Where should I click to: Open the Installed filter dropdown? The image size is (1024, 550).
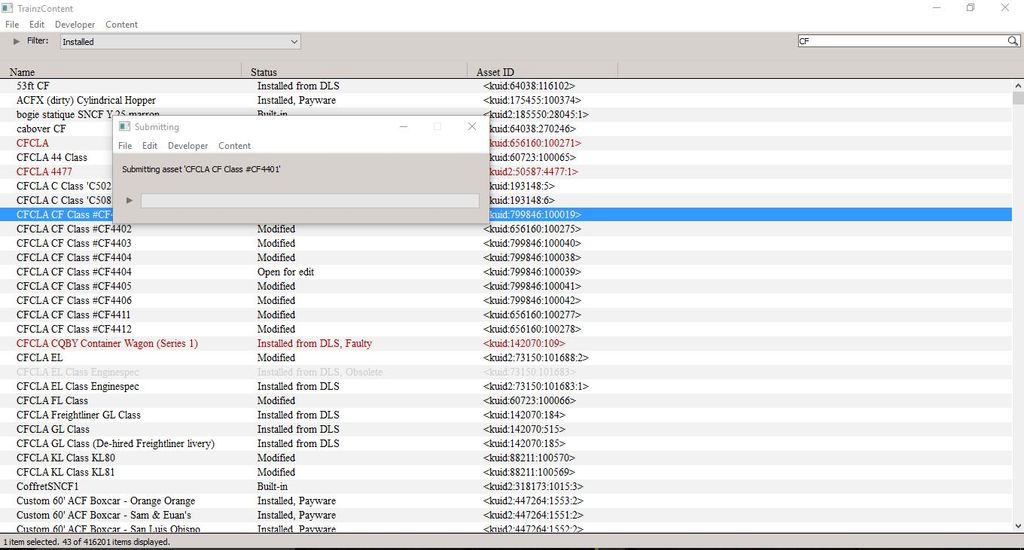(x=180, y=41)
